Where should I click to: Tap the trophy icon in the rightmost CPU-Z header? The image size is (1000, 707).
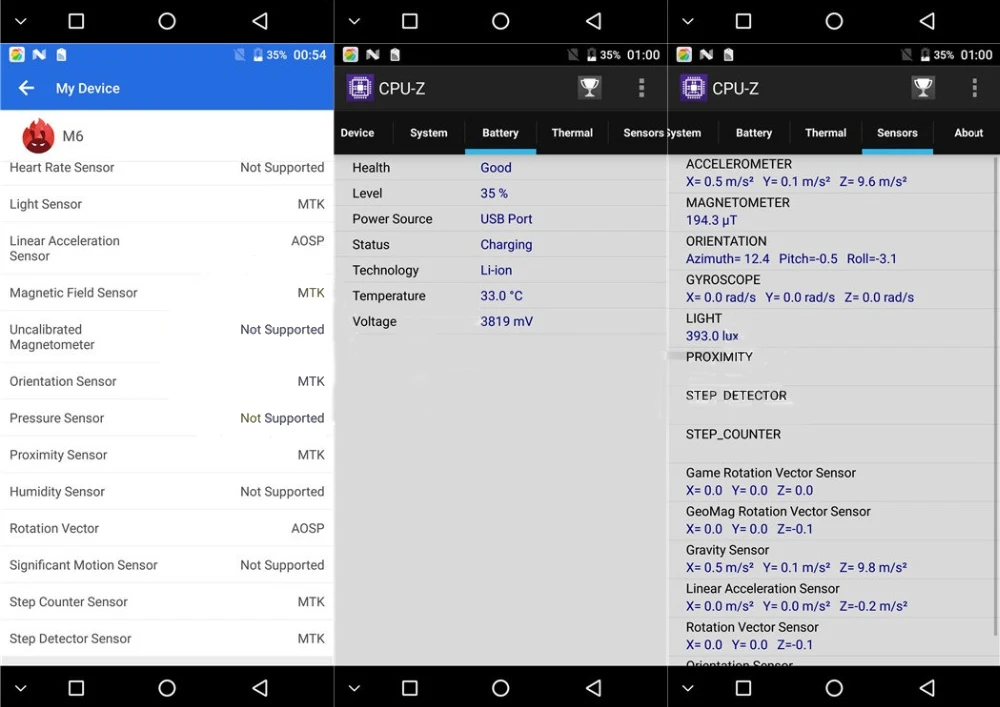point(923,87)
